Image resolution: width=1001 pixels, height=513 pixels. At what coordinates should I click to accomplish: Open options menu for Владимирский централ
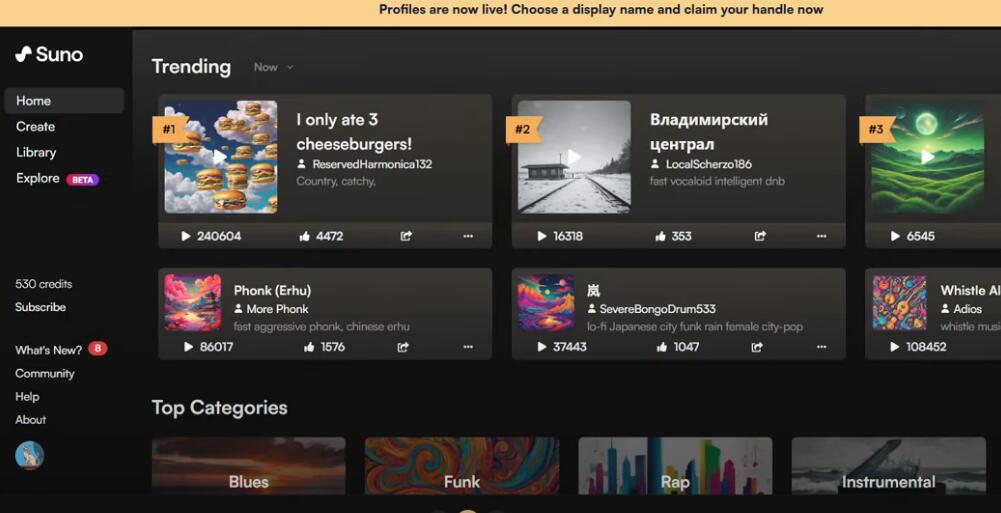pyautogui.click(x=821, y=236)
